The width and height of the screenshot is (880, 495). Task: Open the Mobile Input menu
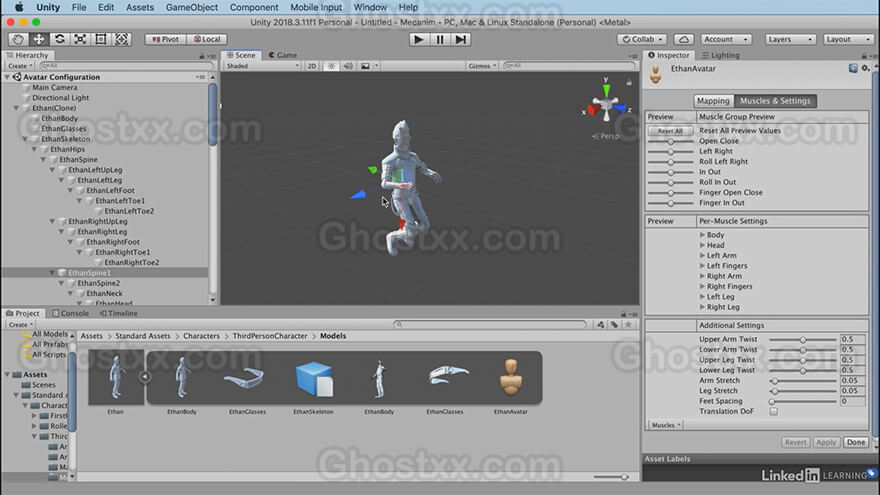point(315,7)
